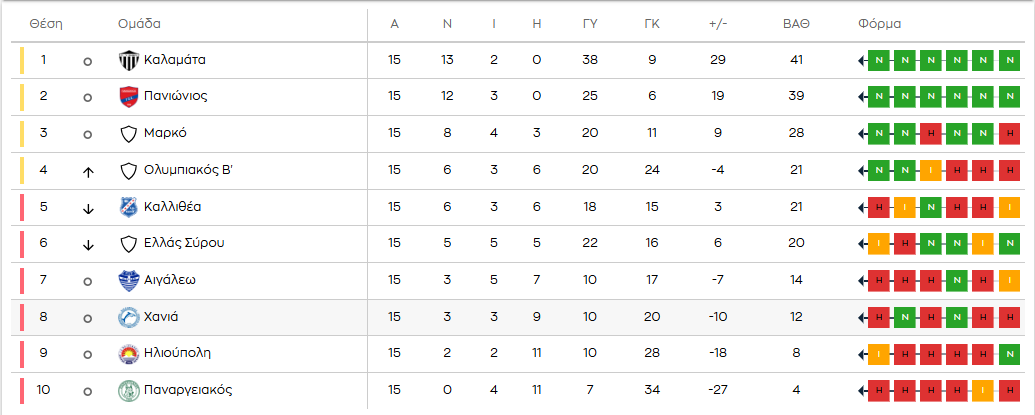Open the Ελλάς Σύρου team link
This screenshot has width=1035, height=415.
click(x=184, y=243)
